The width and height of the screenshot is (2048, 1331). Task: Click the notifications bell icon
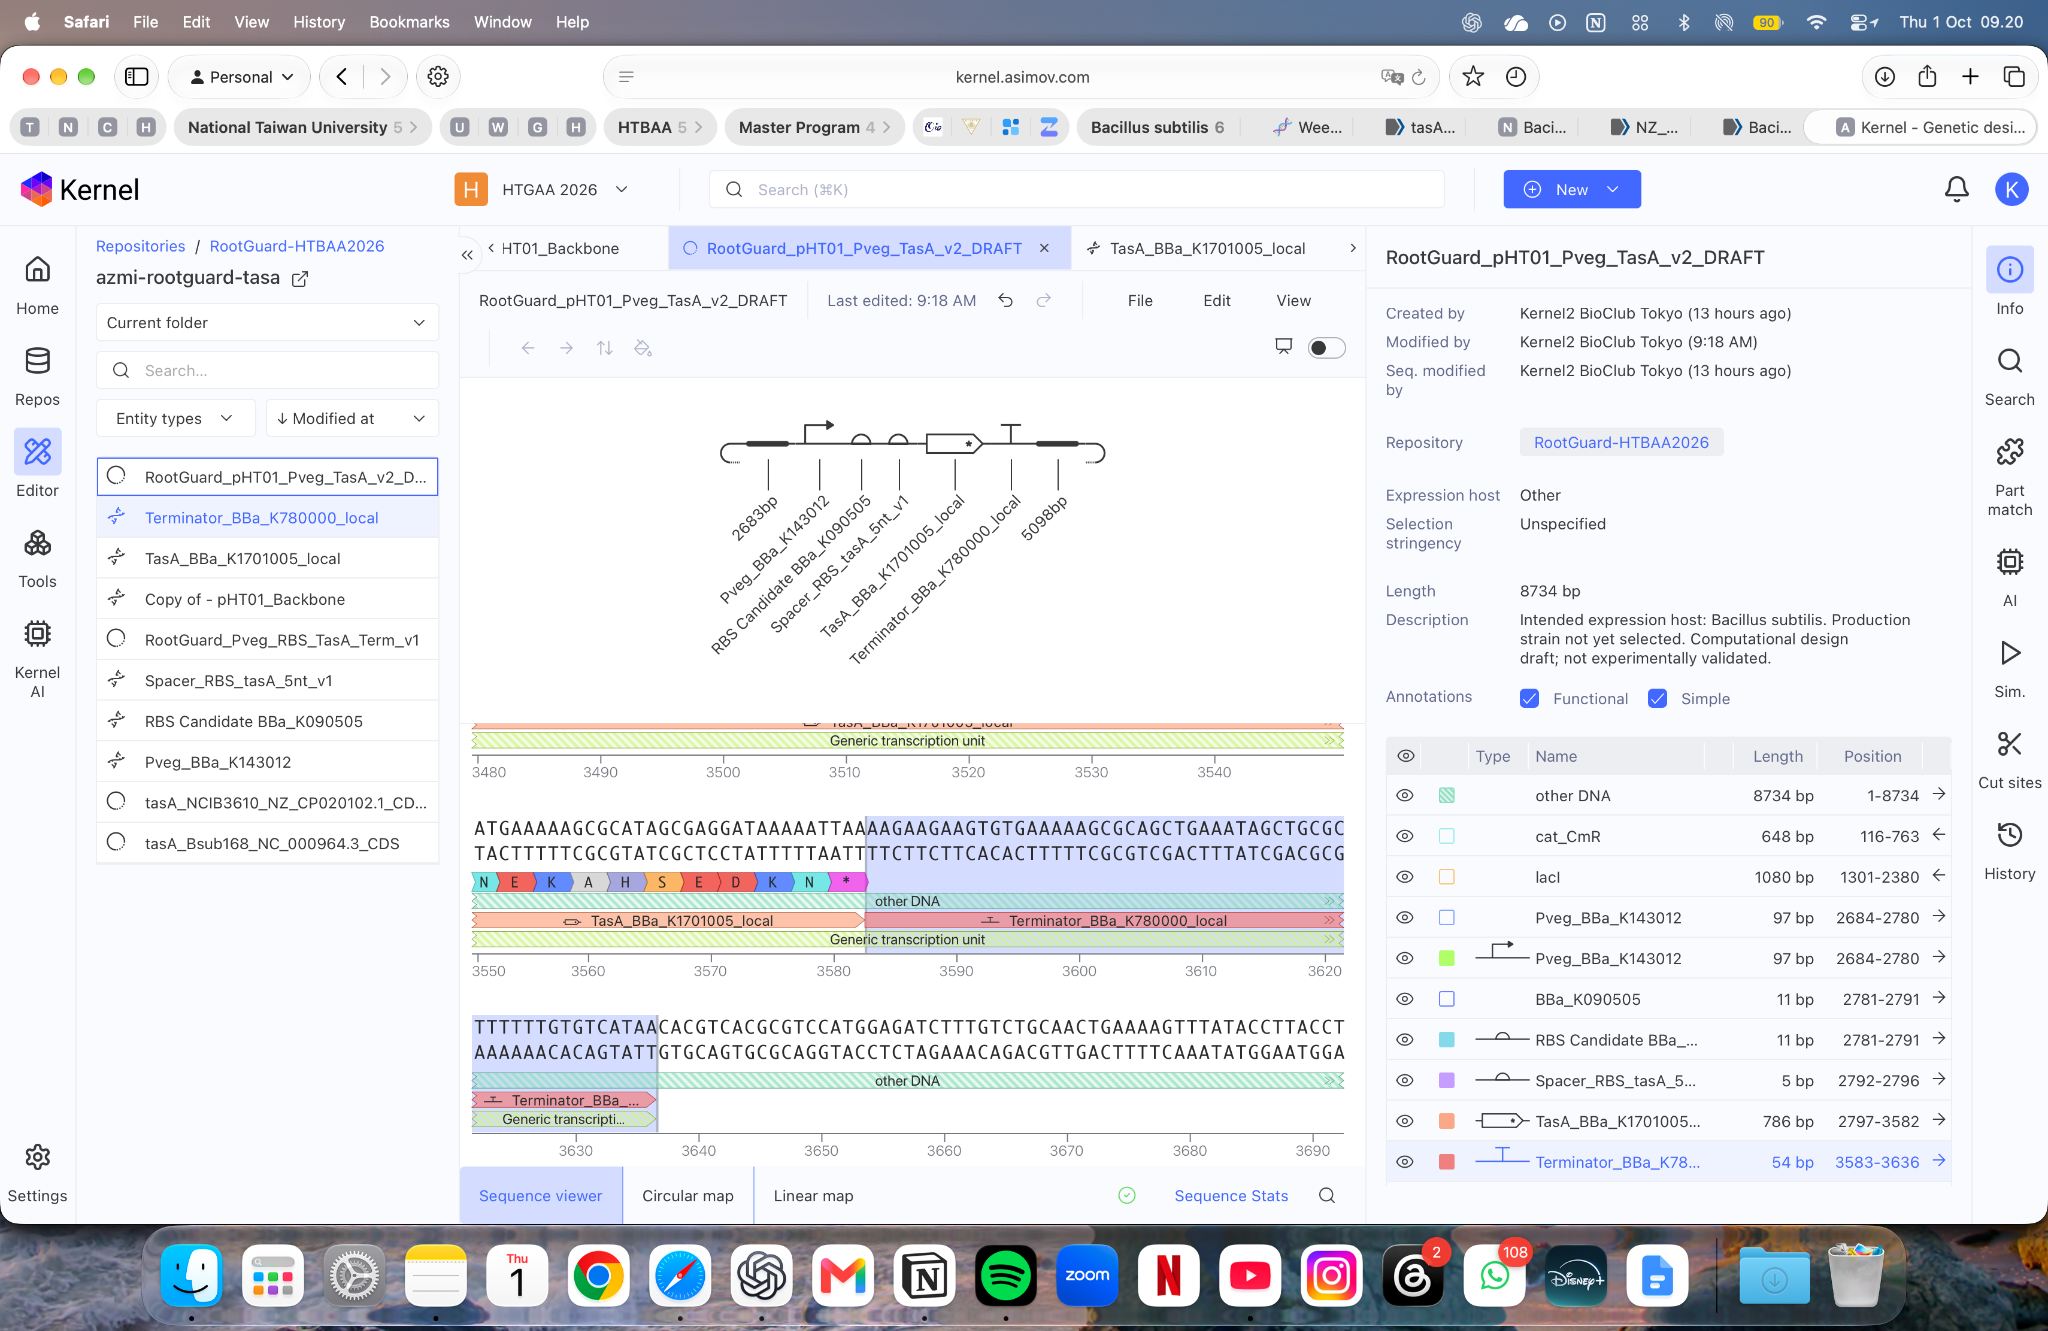tap(1956, 189)
